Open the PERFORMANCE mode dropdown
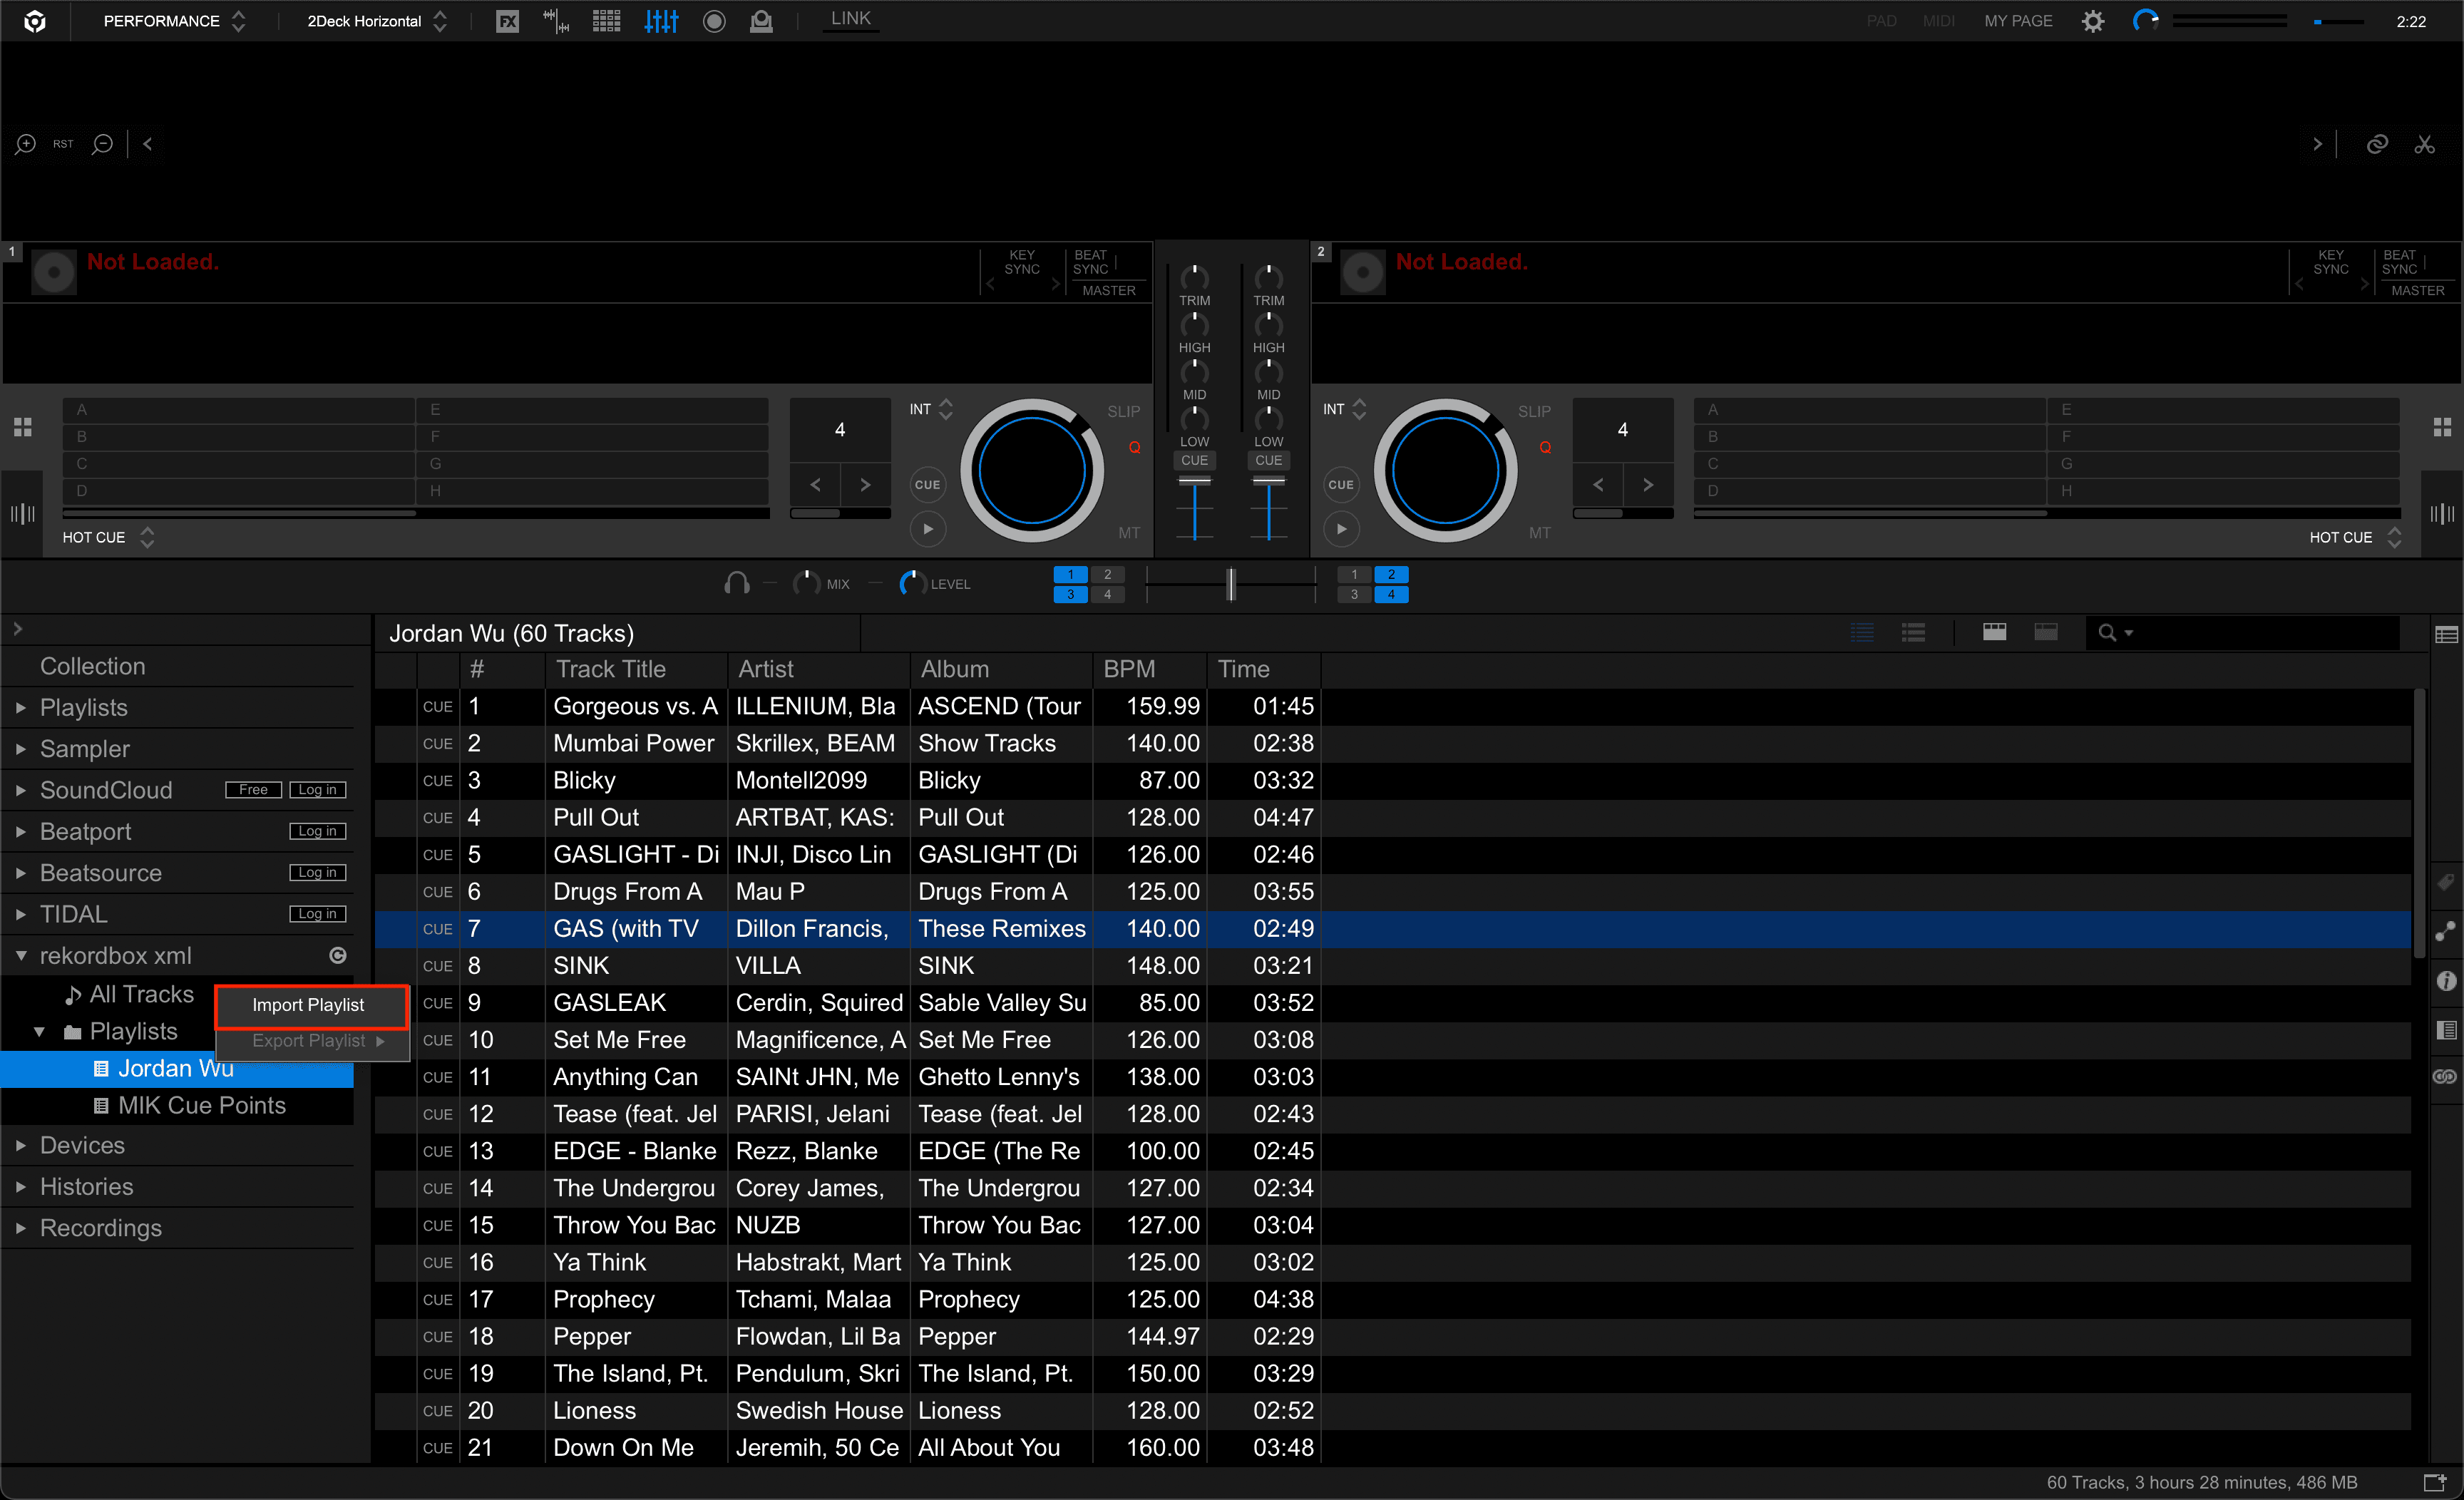 pyautogui.click(x=174, y=21)
